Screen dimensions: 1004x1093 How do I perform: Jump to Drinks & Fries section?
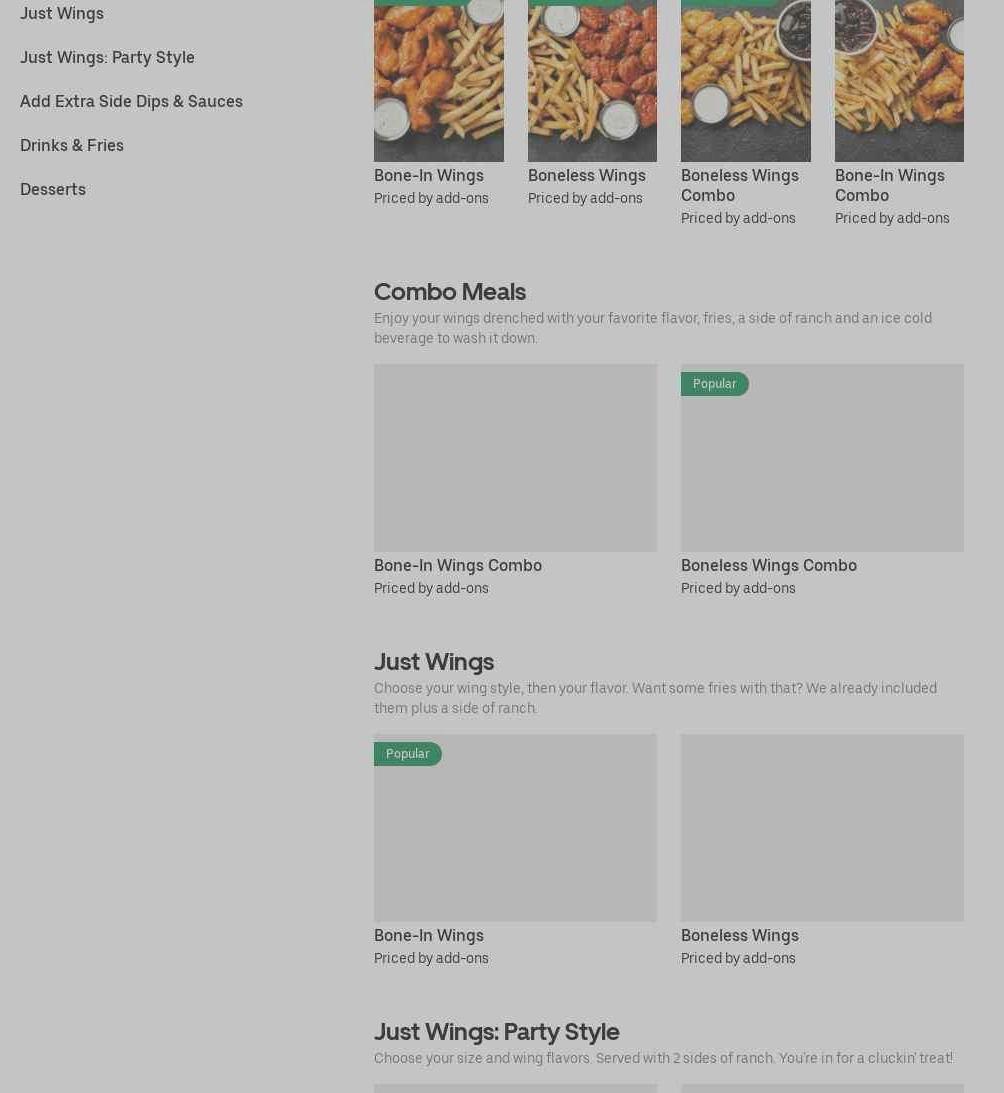click(72, 145)
